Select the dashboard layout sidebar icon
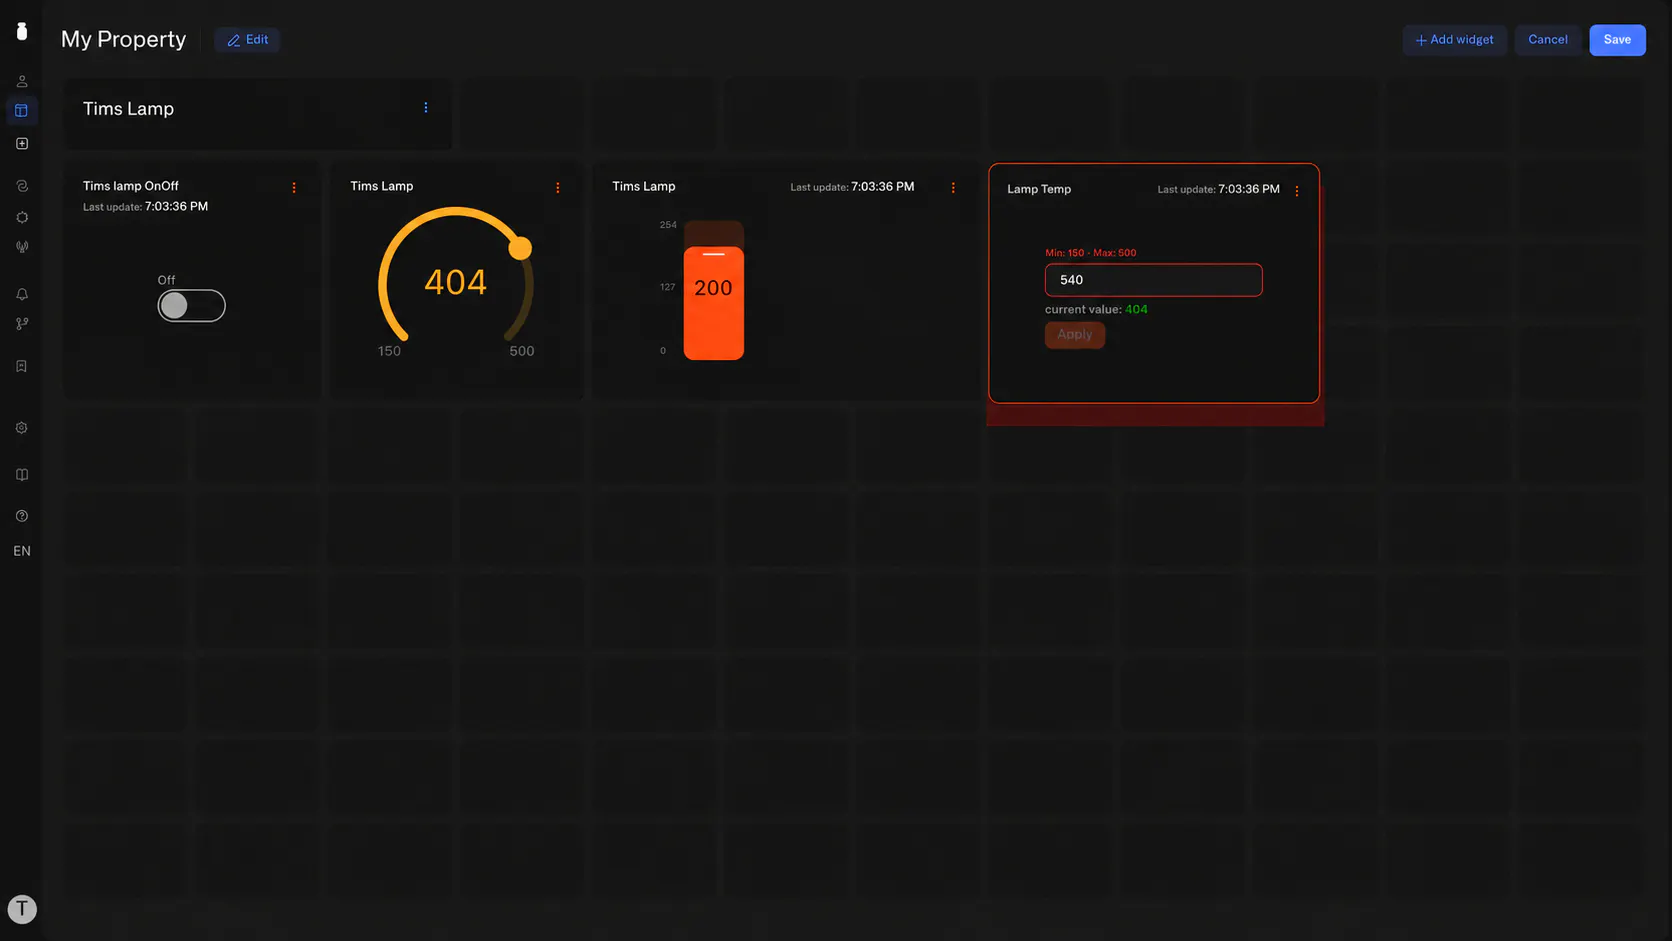Image resolution: width=1672 pixels, height=941 pixels. (22, 111)
